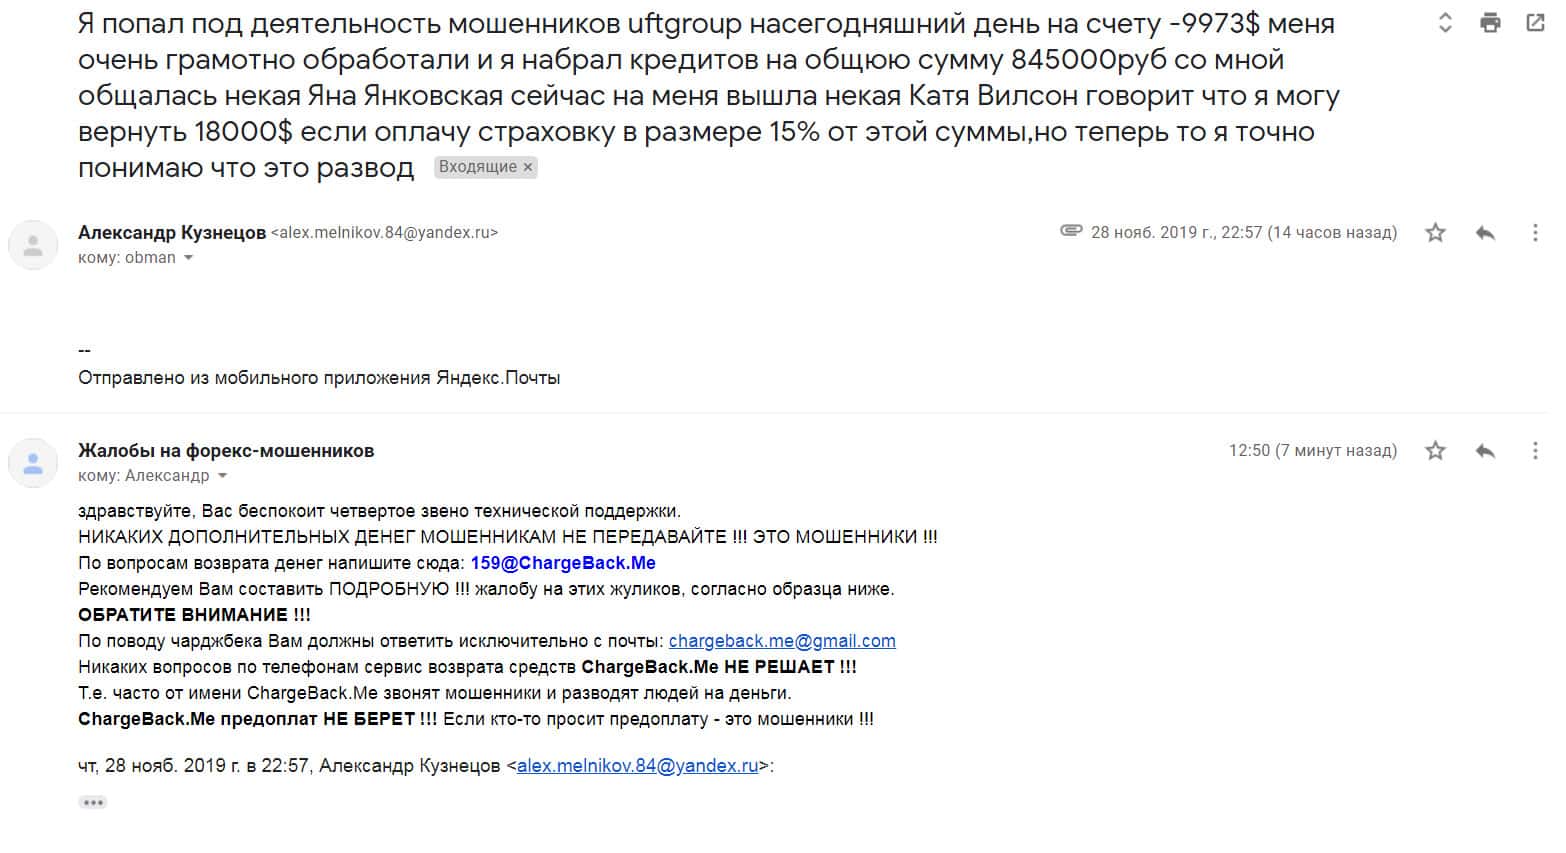This screenshot has height=853, width=1566.
Task: Open alex.melnikov.84@yandex.ru link in quote header
Action: [x=637, y=766]
